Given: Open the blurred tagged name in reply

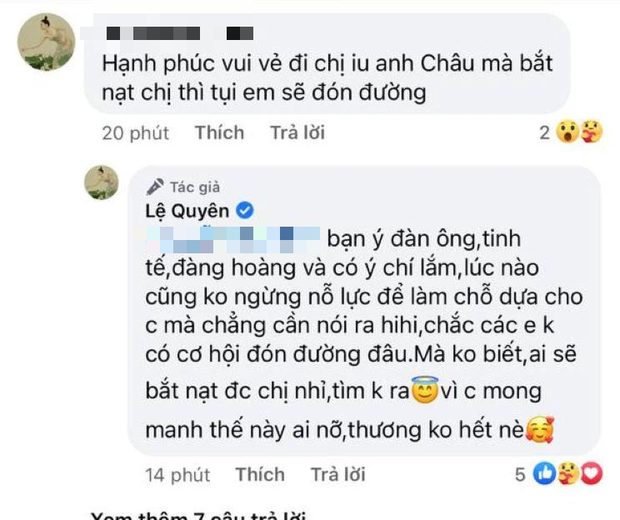Looking at the screenshot, I should 233,240.
